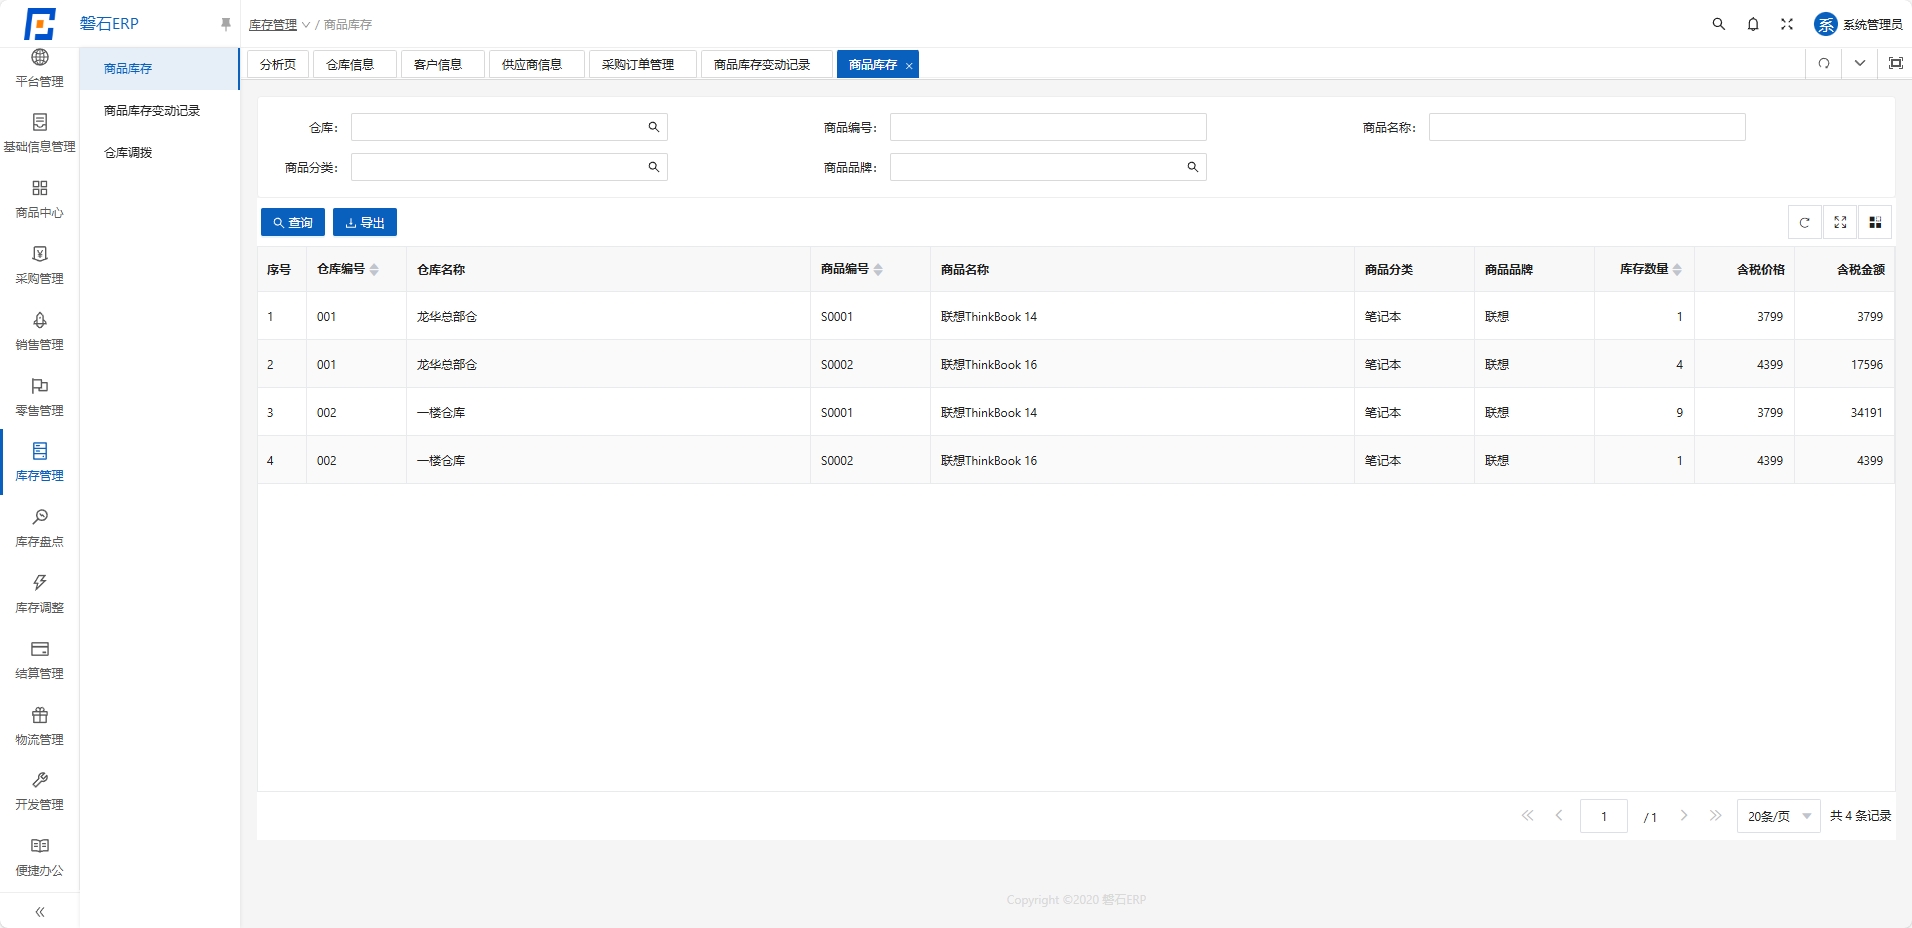Open the global search magnifier icon
The height and width of the screenshot is (928, 1912).
pyautogui.click(x=1719, y=24)
